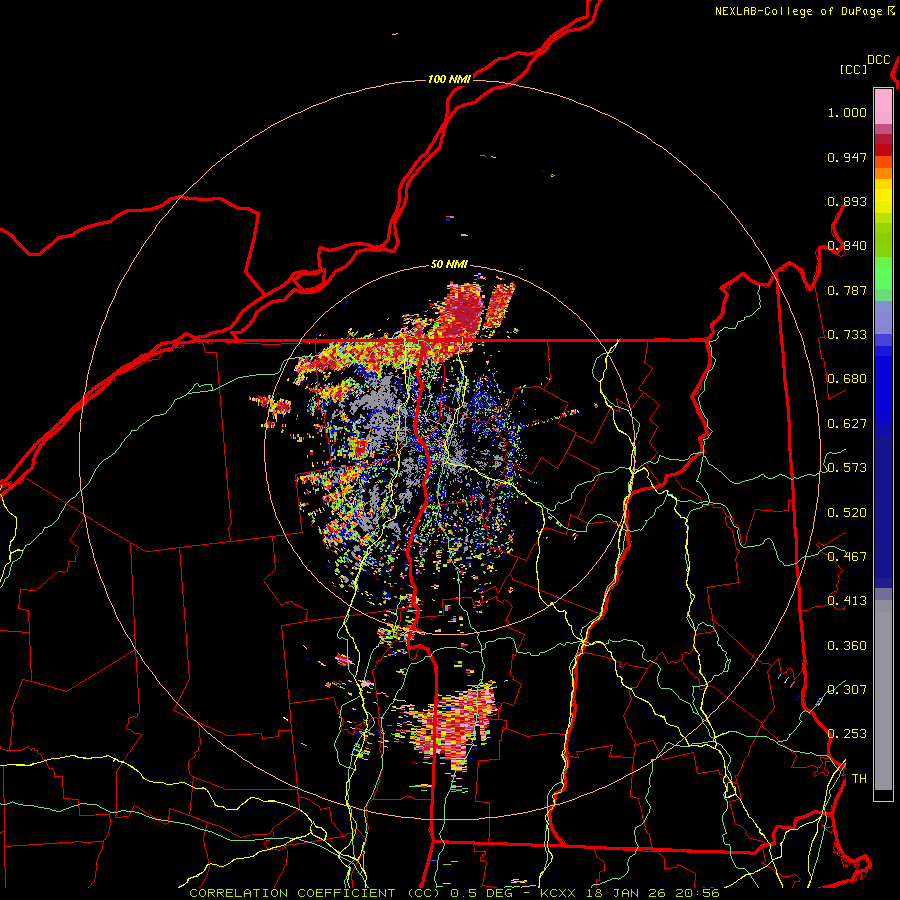Screen dimensions: 900x900
Task: Click the TH threshold label on legend
Action: pyautogui.click(x=859, y=779)
